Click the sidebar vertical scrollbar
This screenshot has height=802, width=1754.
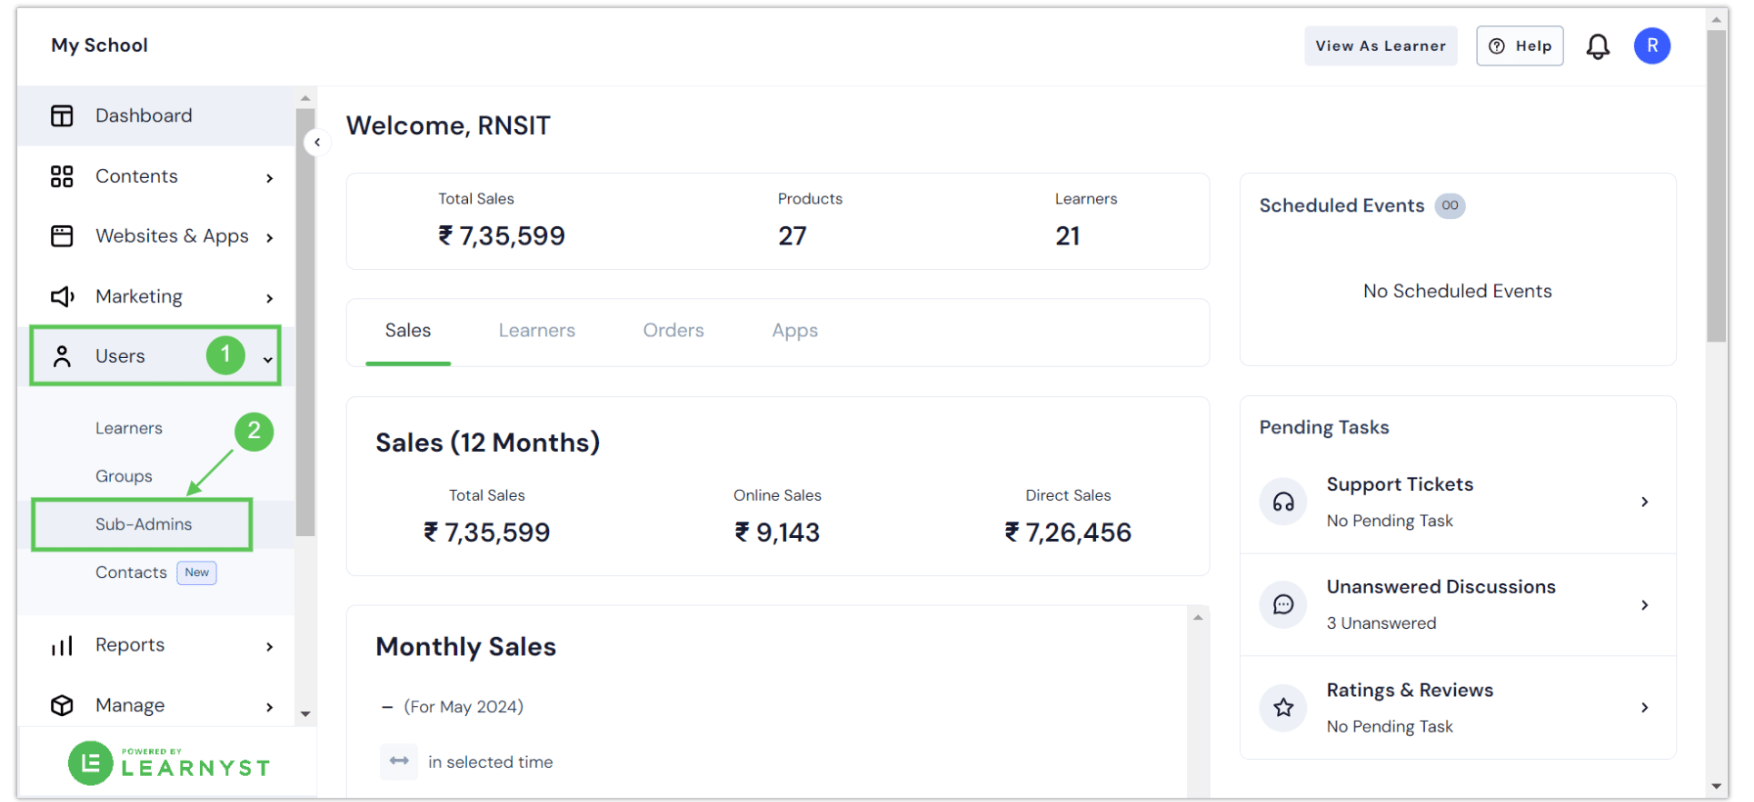305,320
